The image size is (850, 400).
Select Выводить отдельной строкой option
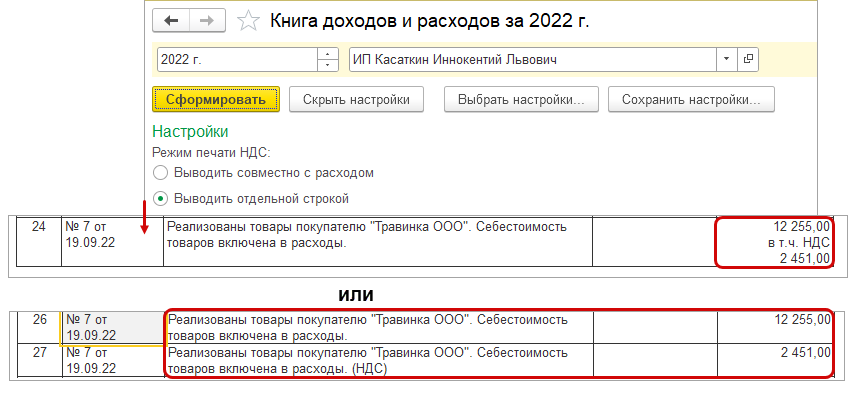(x=161, y=197)
